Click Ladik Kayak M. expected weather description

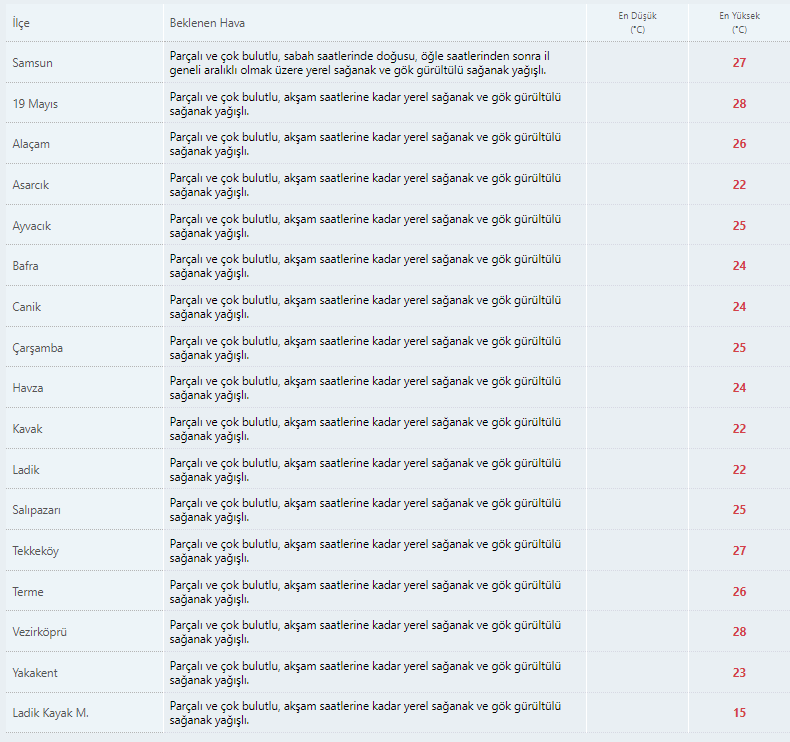pos(365,713)
